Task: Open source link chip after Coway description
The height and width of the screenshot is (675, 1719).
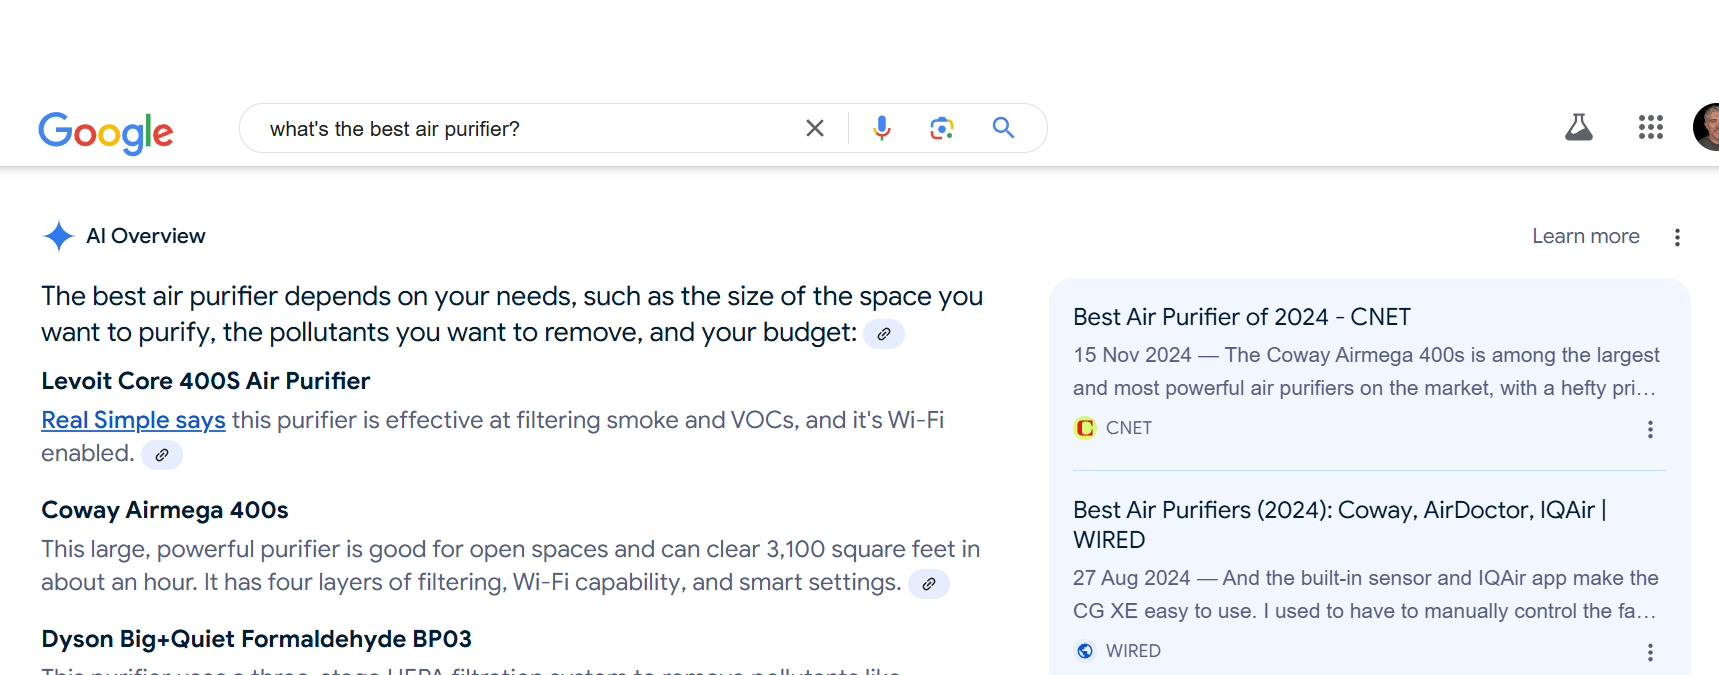Action: click(929, 584)
